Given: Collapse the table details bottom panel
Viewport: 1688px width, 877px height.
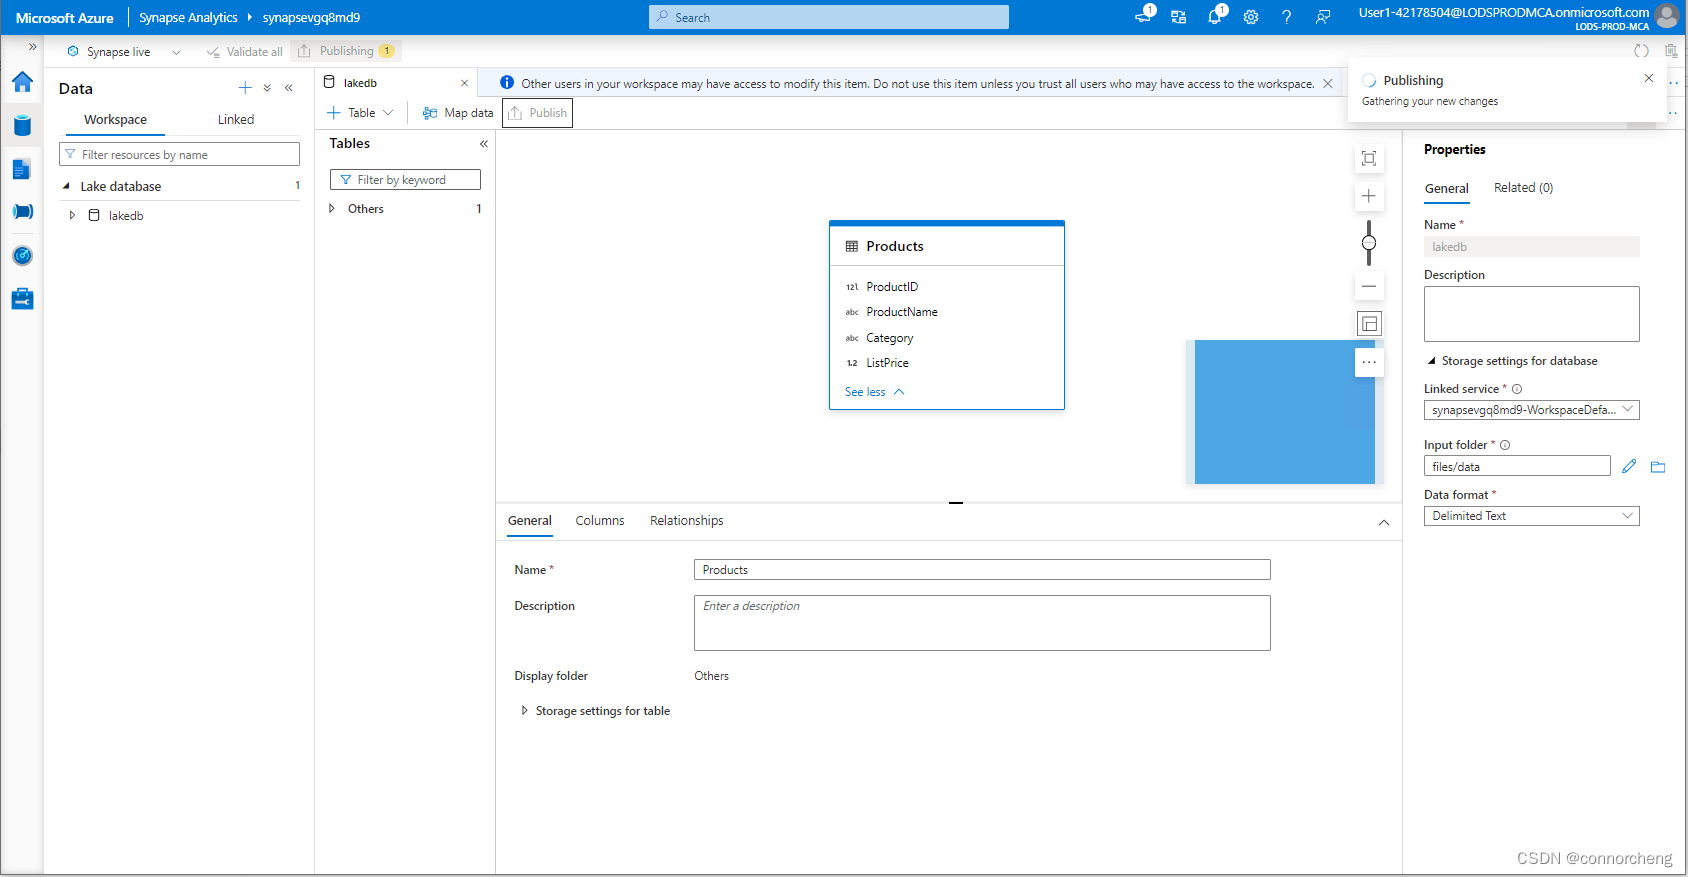Looking at the screenshot, I should tap(1384, 522).
